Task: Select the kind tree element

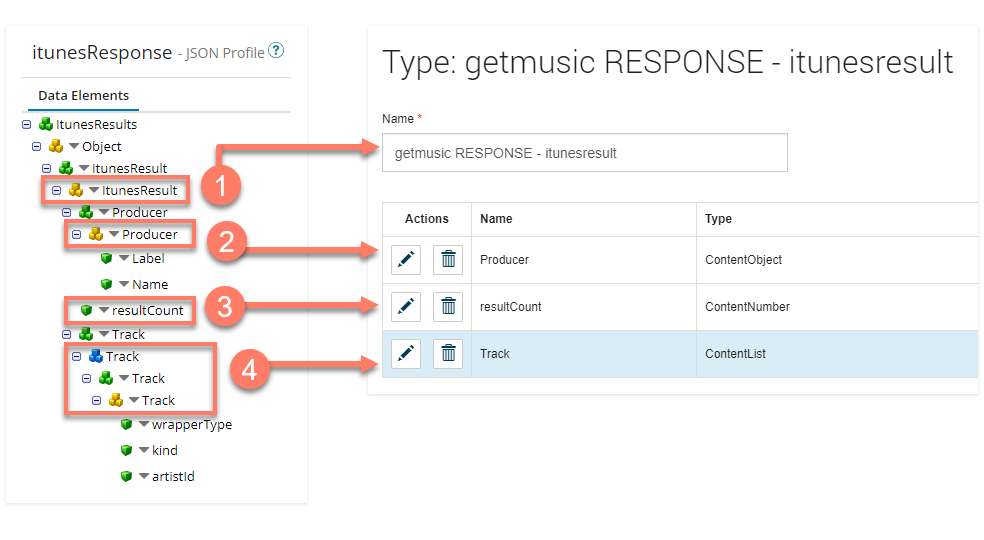Action: [x=165, y=450]
